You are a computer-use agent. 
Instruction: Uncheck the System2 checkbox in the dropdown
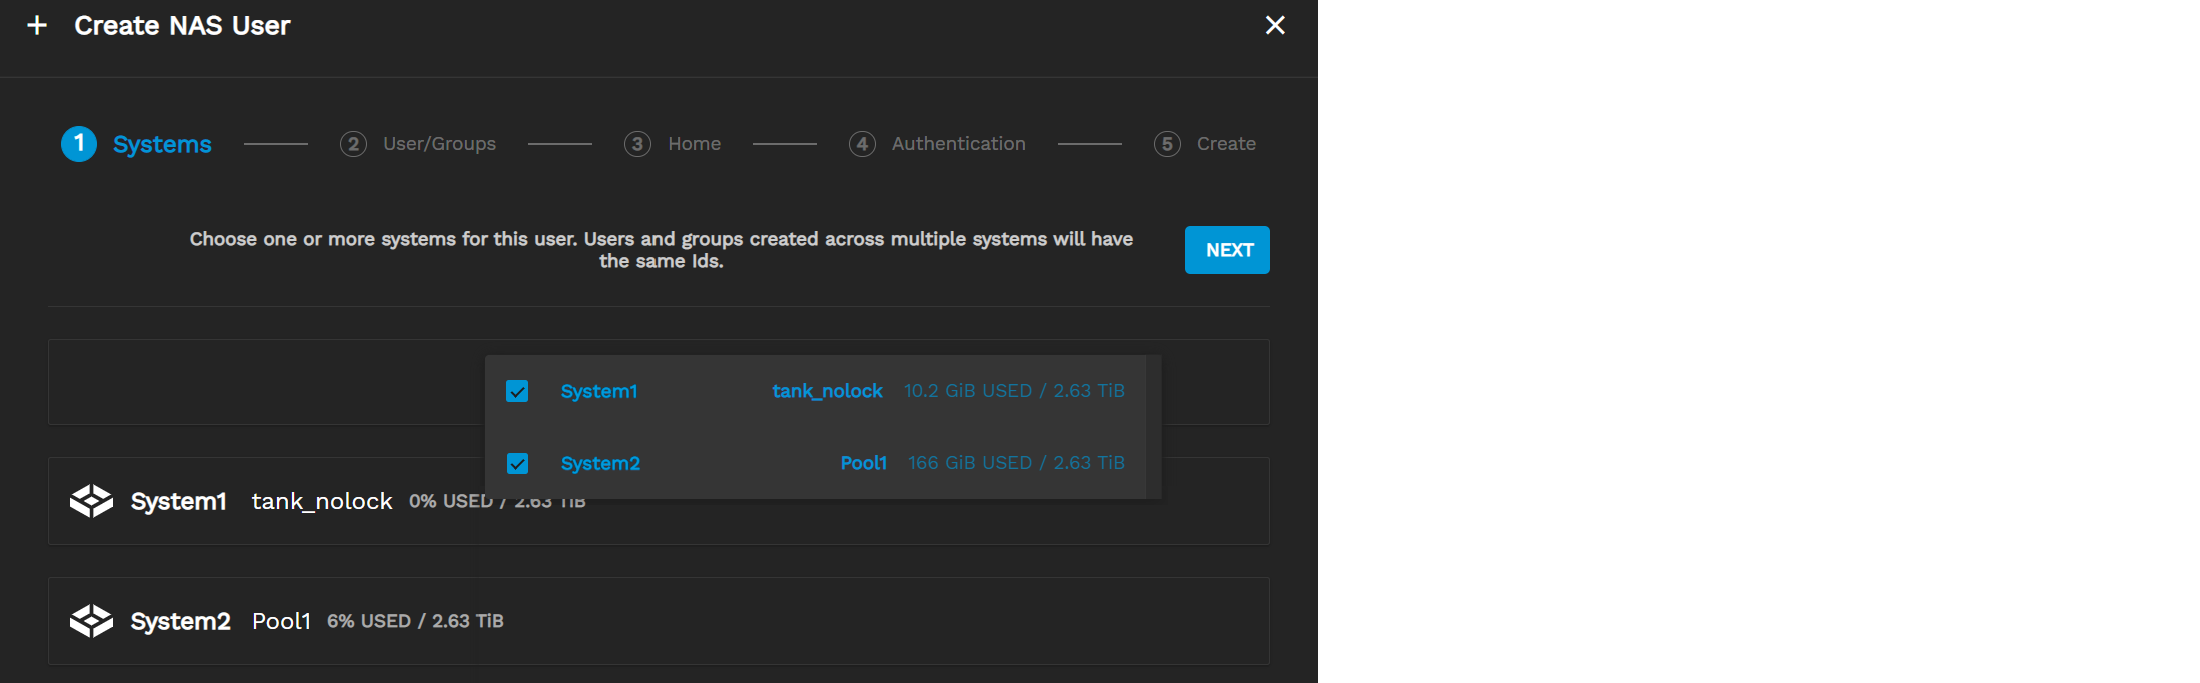pos(517,463)
